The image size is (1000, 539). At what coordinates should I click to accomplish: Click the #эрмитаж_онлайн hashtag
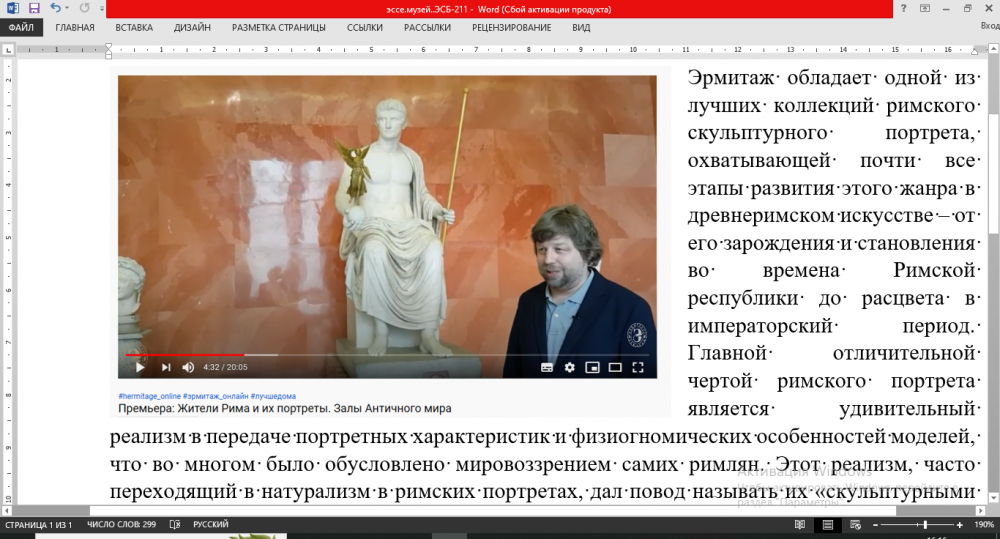tap(216, 396)
